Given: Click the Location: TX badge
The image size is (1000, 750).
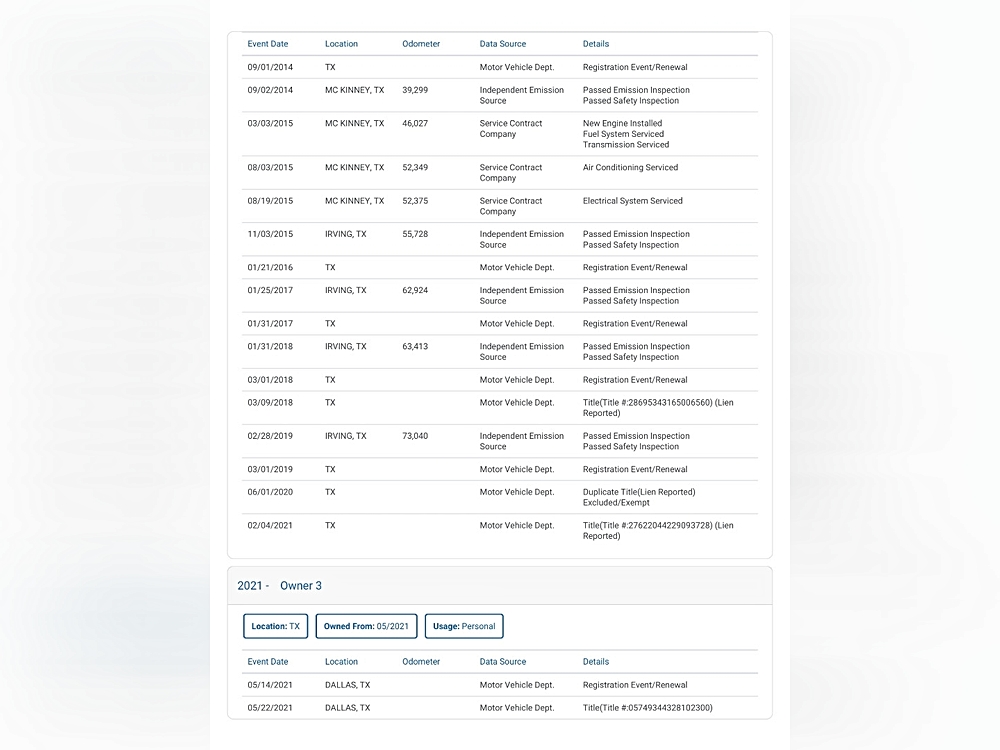Looking at the screenshot, I should [275, 626].
